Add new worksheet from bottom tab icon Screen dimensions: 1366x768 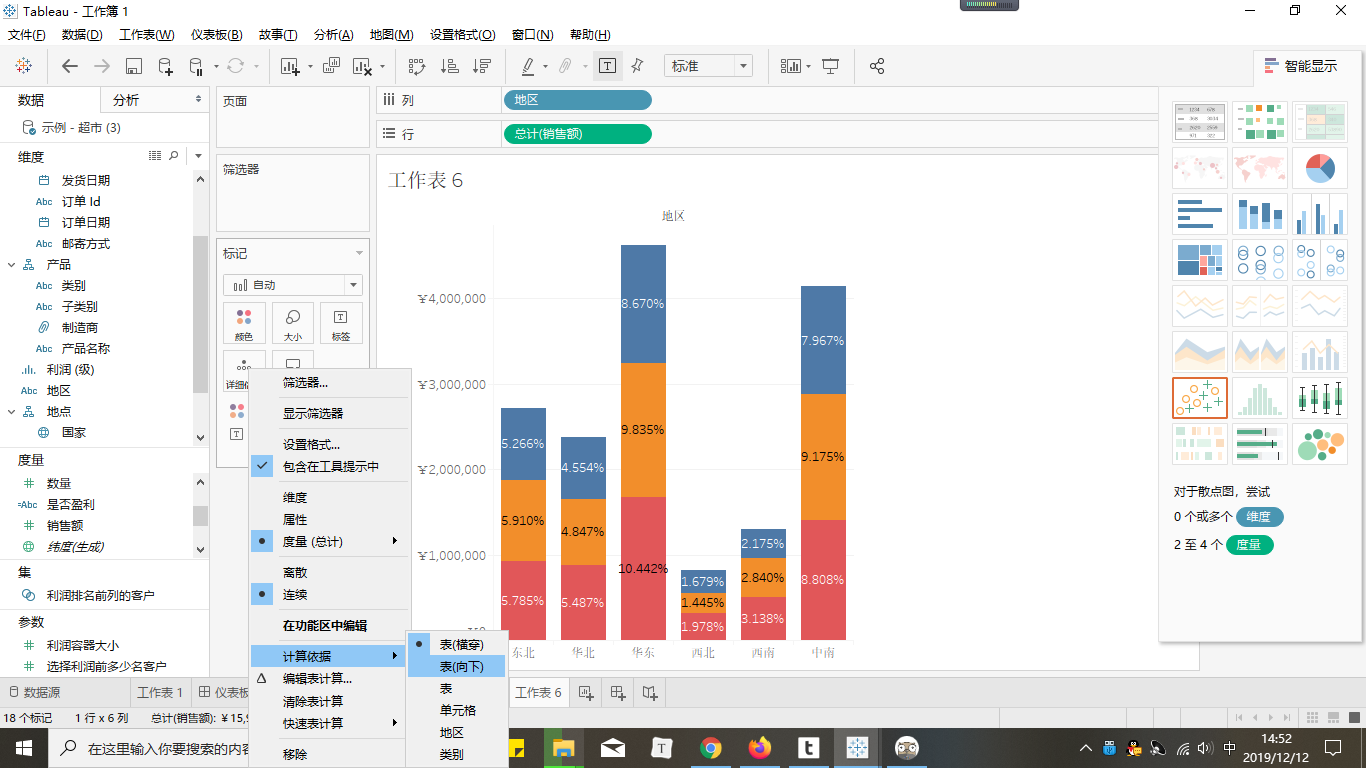coord(586,692)
